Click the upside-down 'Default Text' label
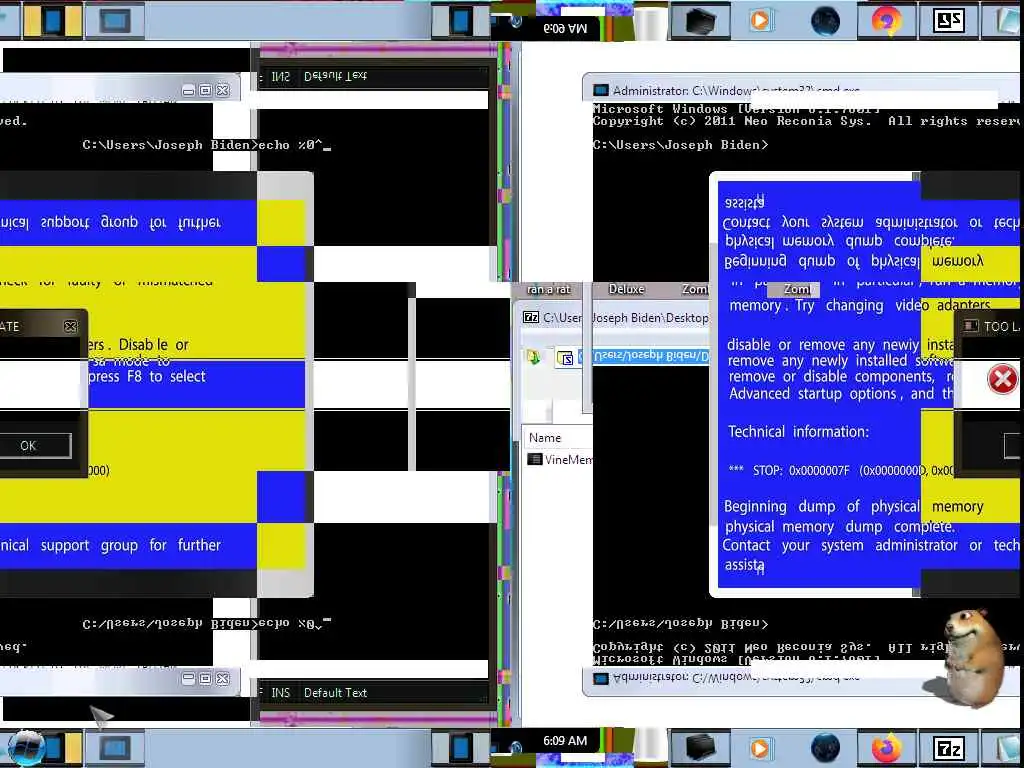1024x768 pixels. pyautogui.click(x=335, y=76)
